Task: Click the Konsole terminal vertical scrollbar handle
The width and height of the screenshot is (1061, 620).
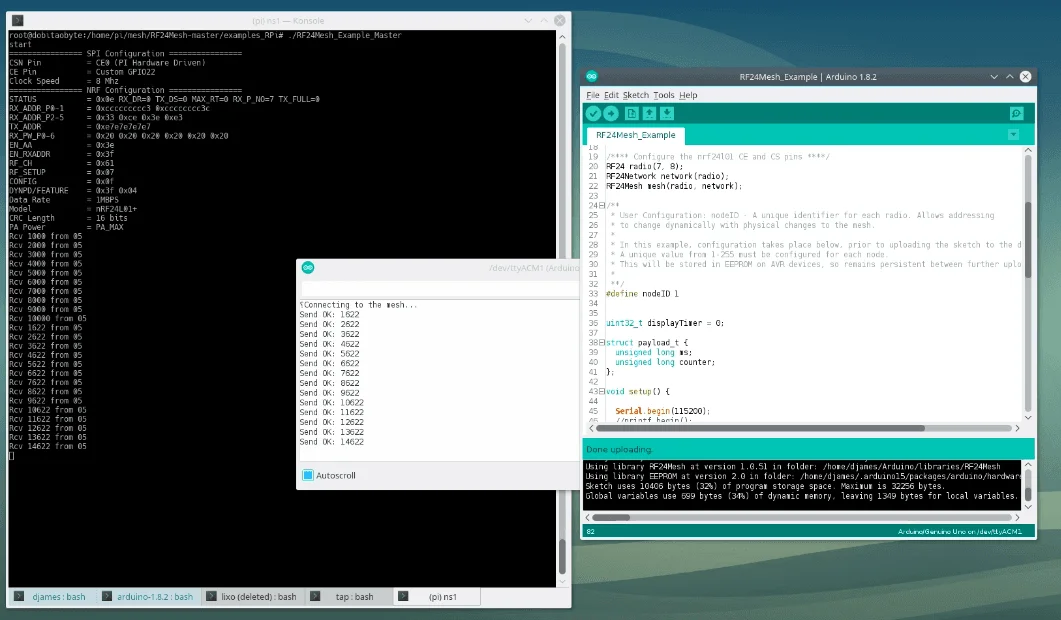Action: click(562, 555)
